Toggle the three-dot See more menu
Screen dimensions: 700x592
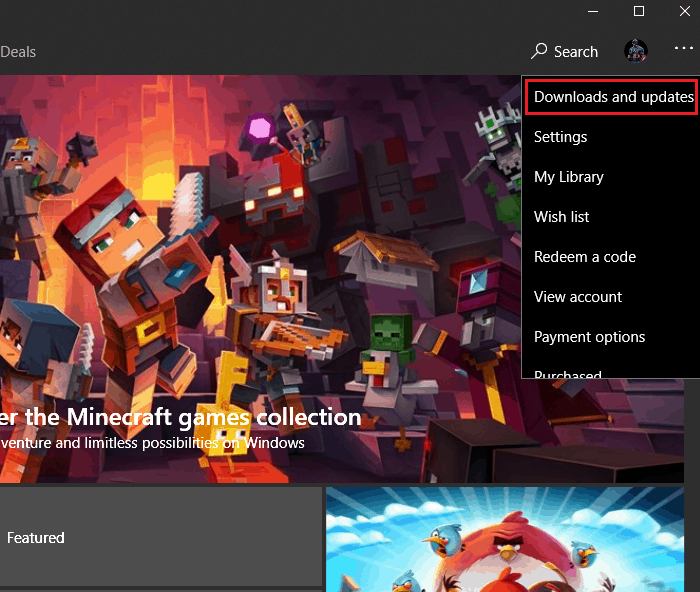683,47
